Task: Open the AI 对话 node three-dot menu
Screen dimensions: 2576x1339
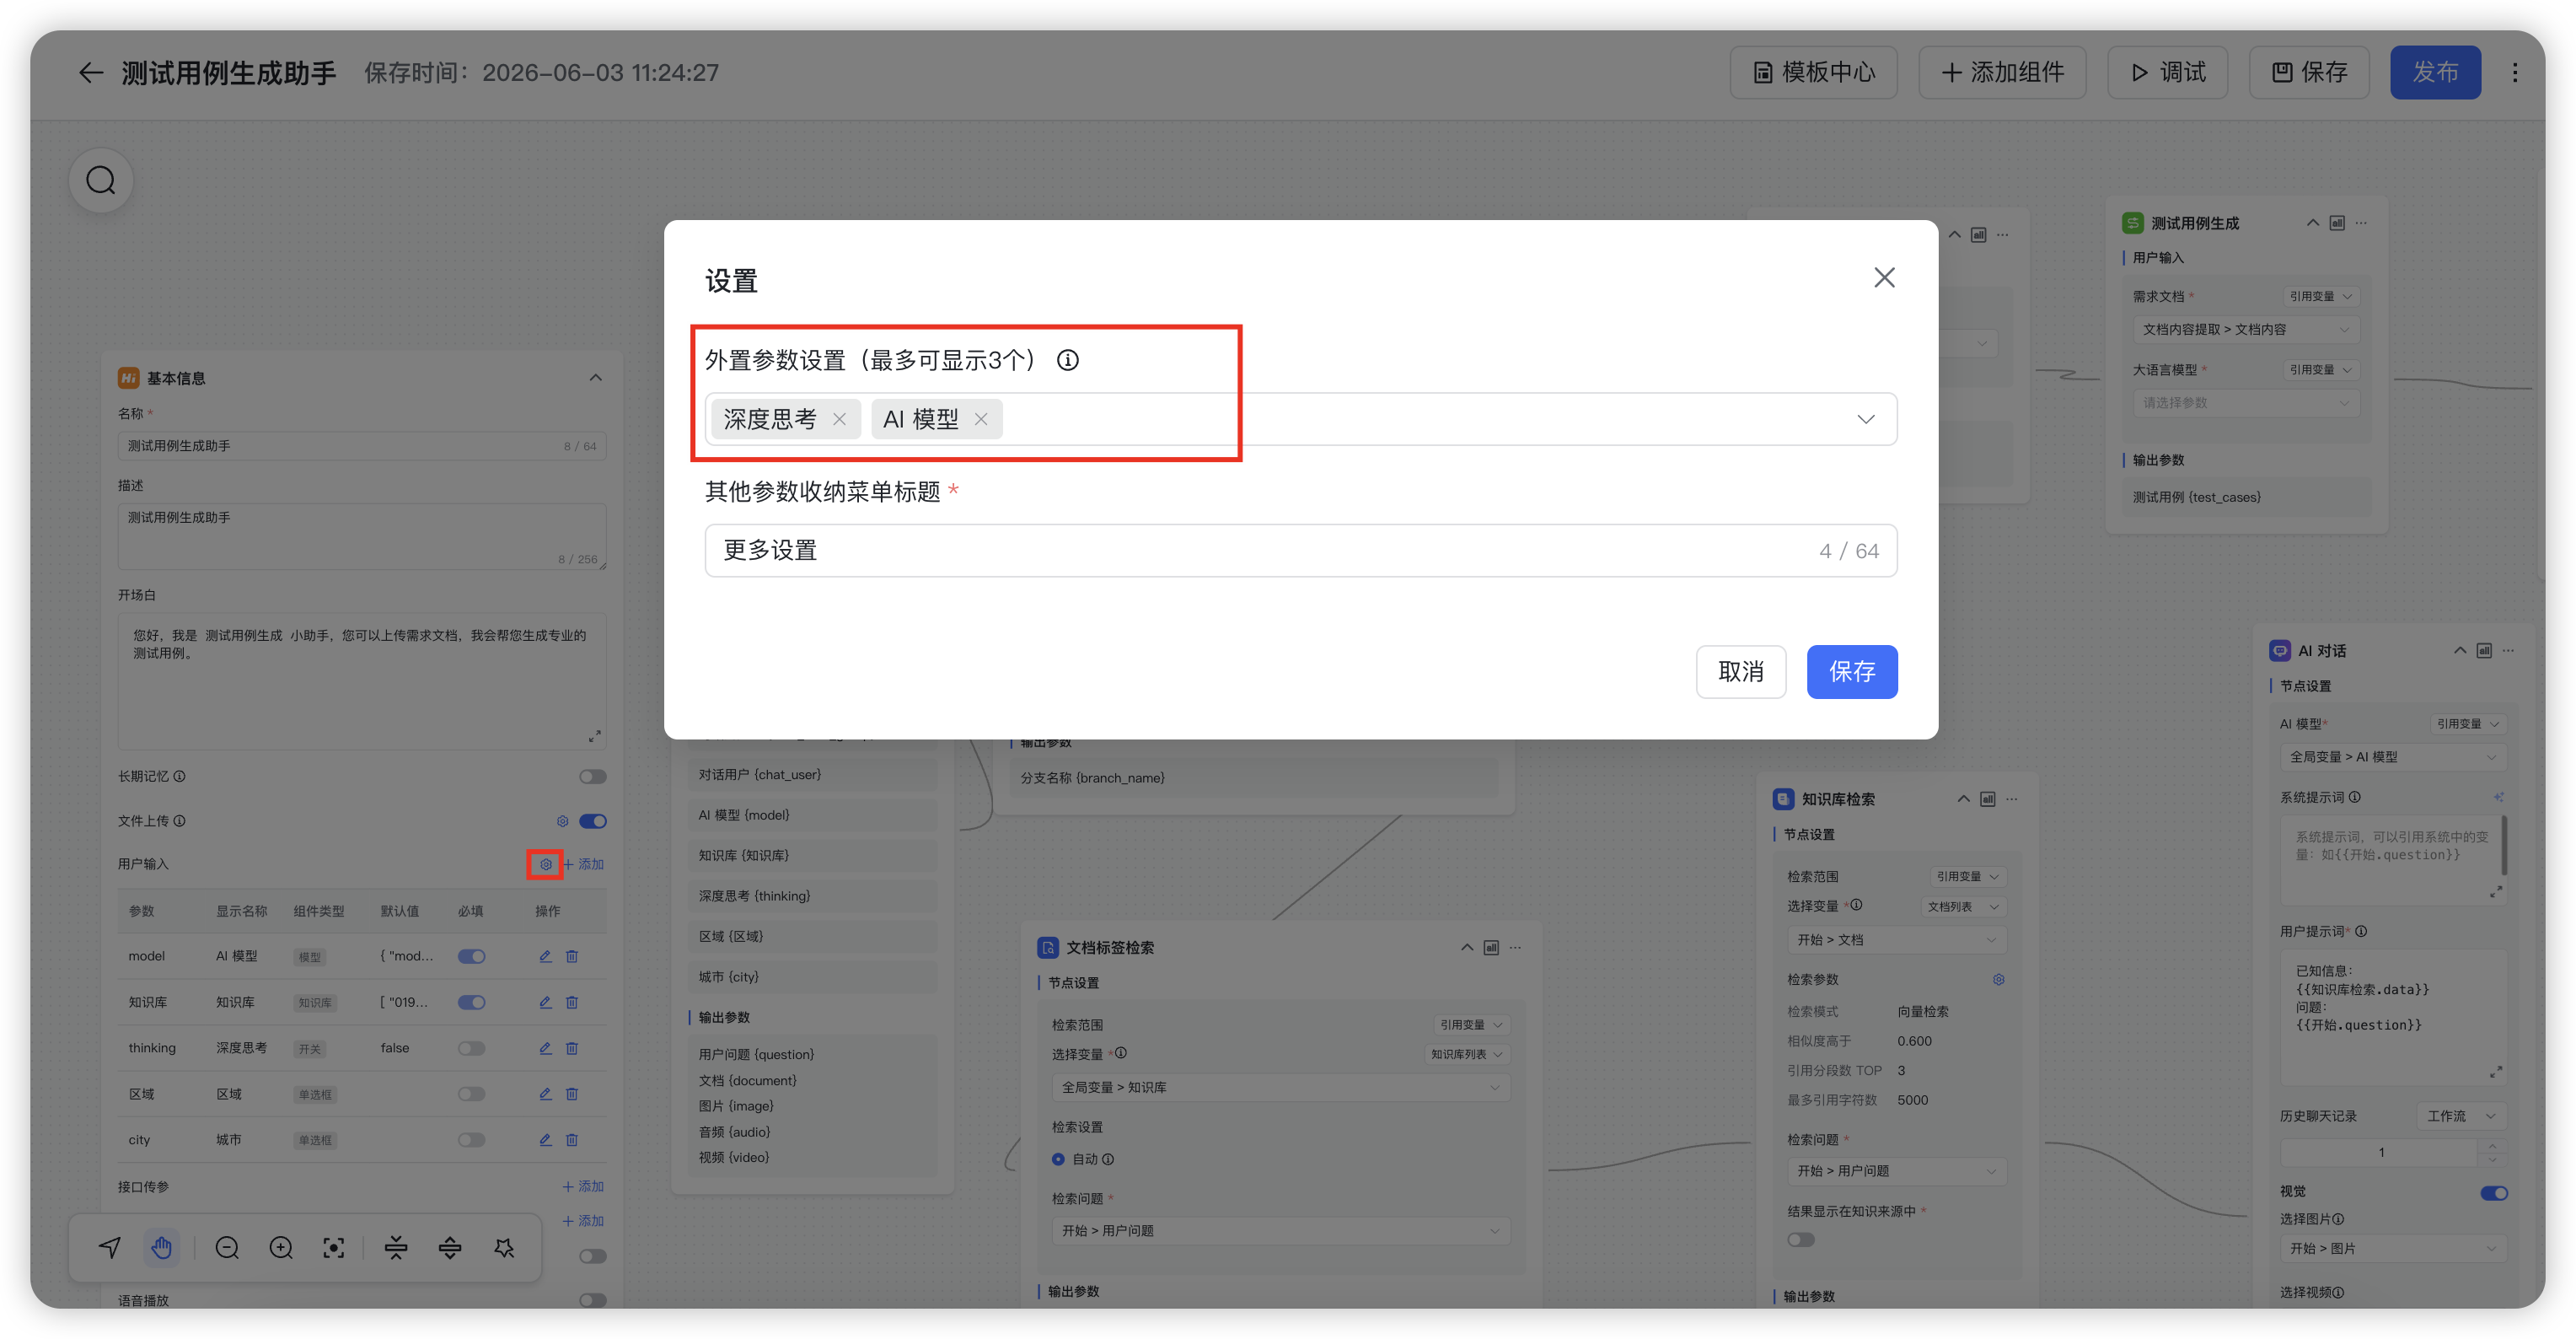Action: [x=2508, y=651]
